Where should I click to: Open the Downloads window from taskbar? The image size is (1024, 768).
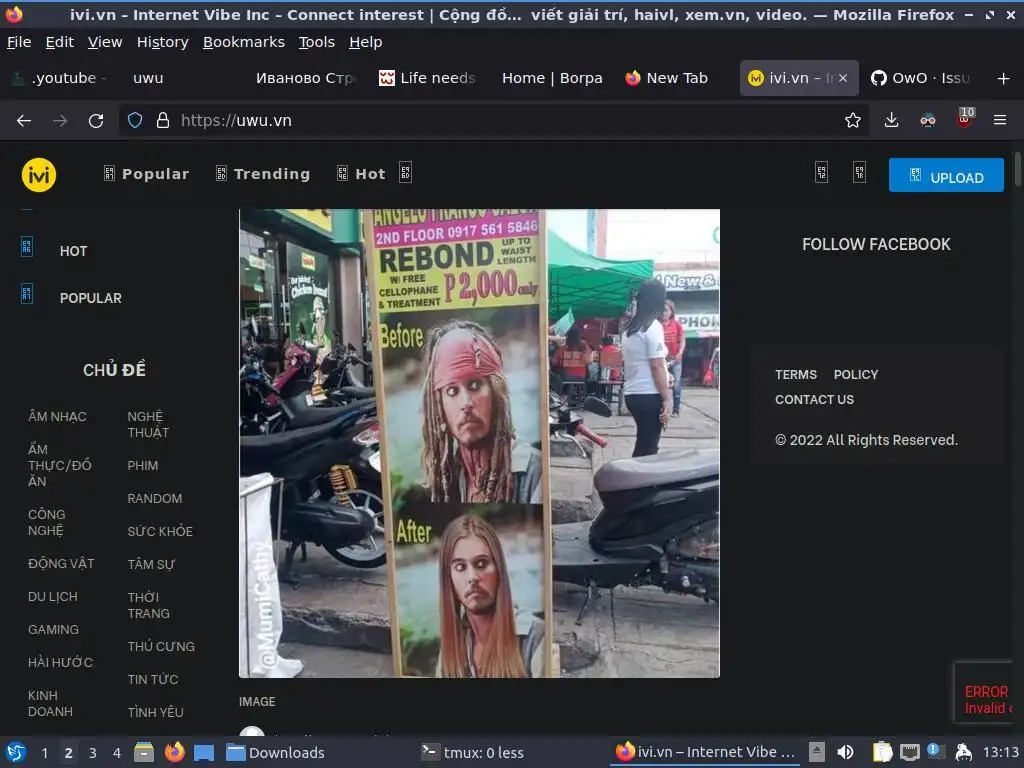click(275, 752)
